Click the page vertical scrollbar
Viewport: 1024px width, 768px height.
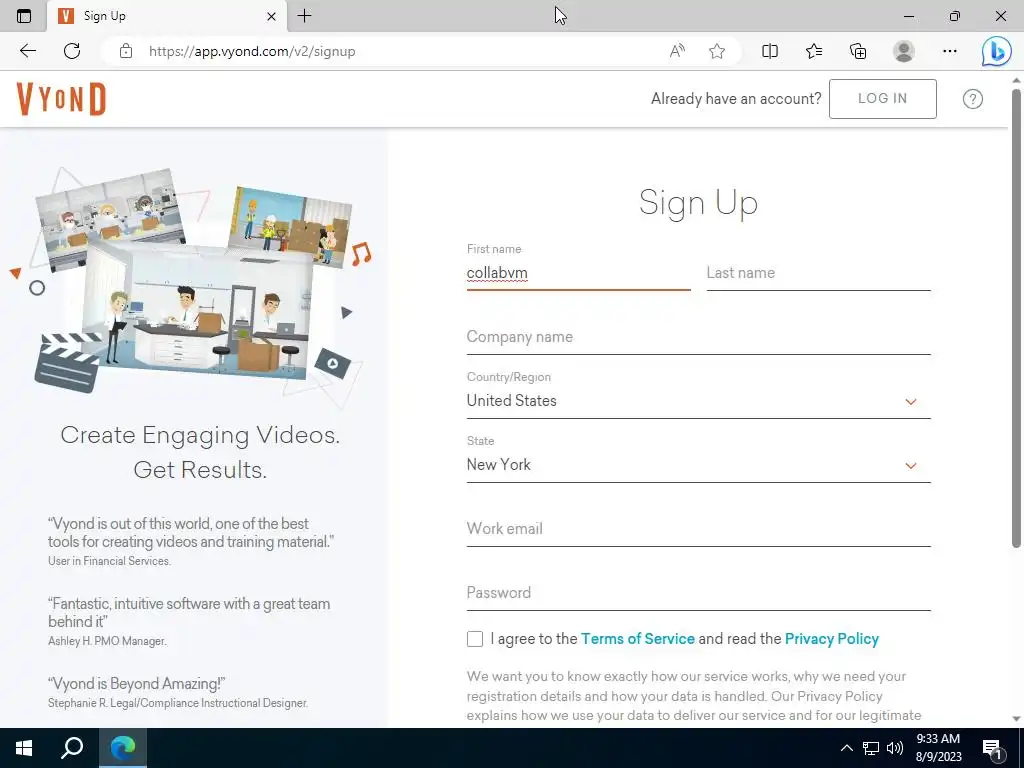point(1016,319)
